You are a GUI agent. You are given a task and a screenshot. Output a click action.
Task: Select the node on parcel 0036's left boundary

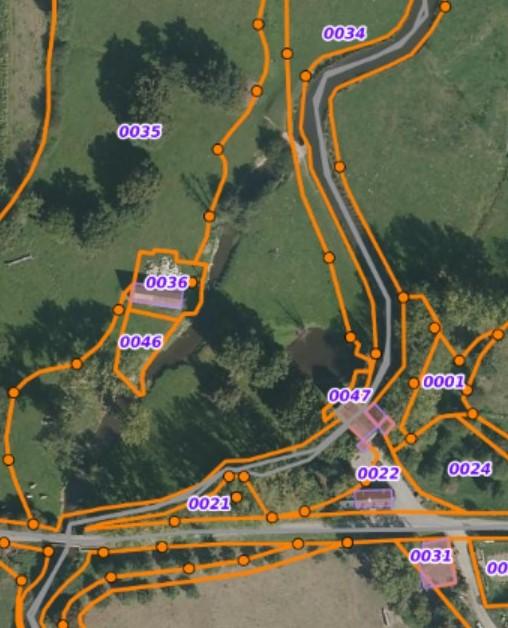point(119,310)
